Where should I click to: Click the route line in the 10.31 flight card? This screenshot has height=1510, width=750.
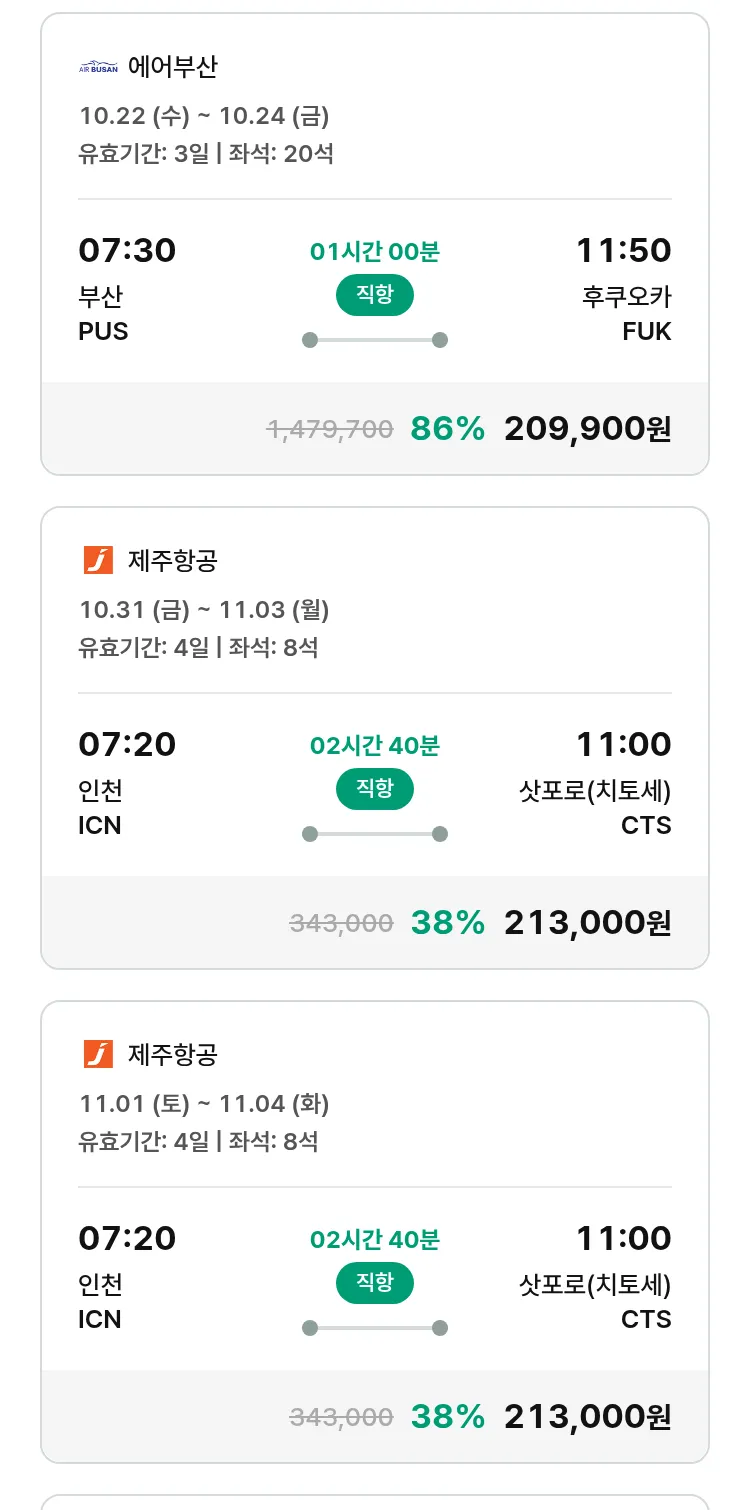click(374, 834)
